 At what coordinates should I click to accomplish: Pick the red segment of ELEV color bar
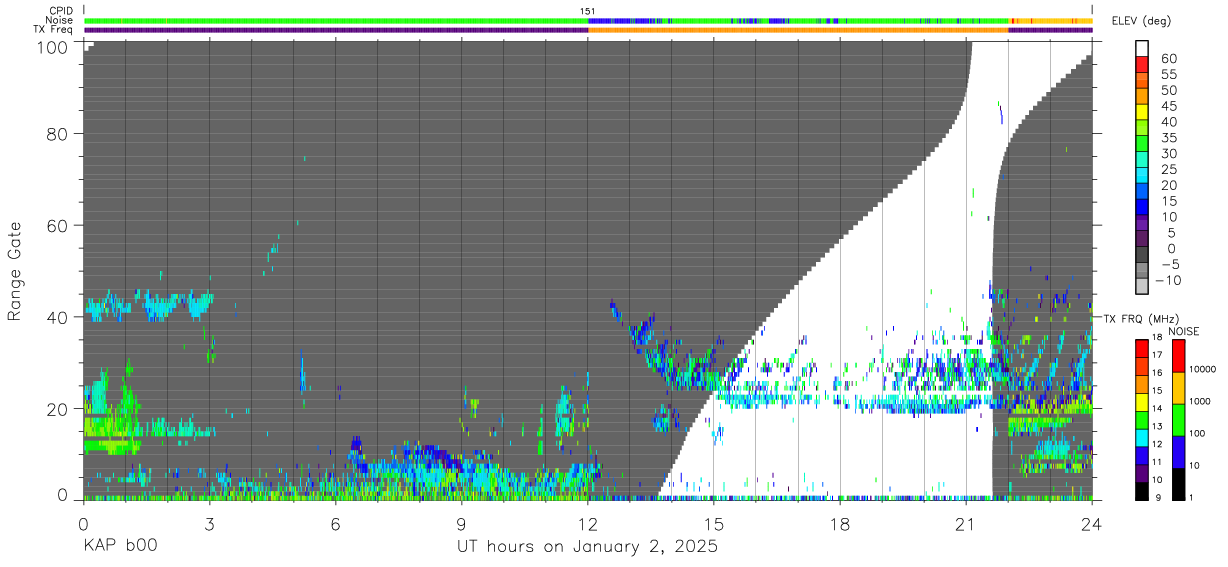[1142, 64]
